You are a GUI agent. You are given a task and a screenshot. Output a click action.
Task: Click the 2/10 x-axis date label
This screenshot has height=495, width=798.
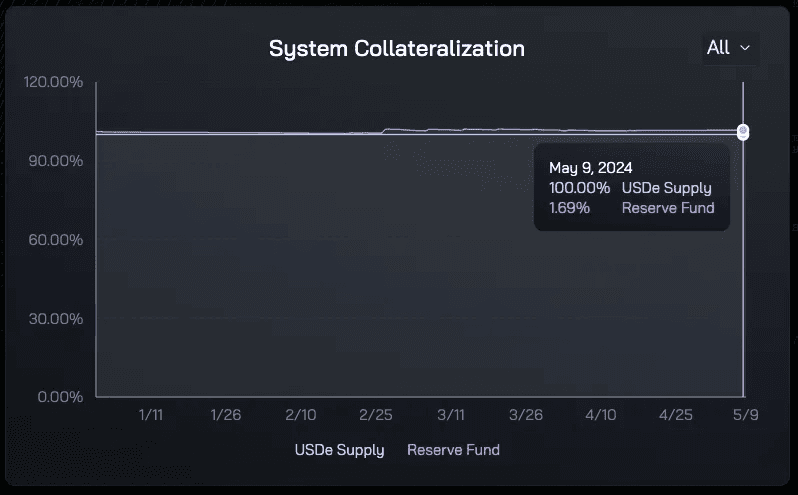point(301,415)
